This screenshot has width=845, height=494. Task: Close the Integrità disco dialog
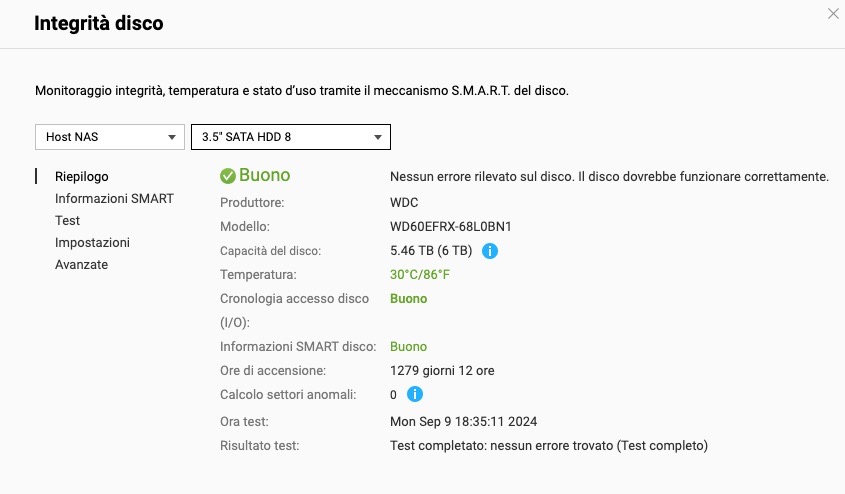pyautogui.click(x=834, y=13)
